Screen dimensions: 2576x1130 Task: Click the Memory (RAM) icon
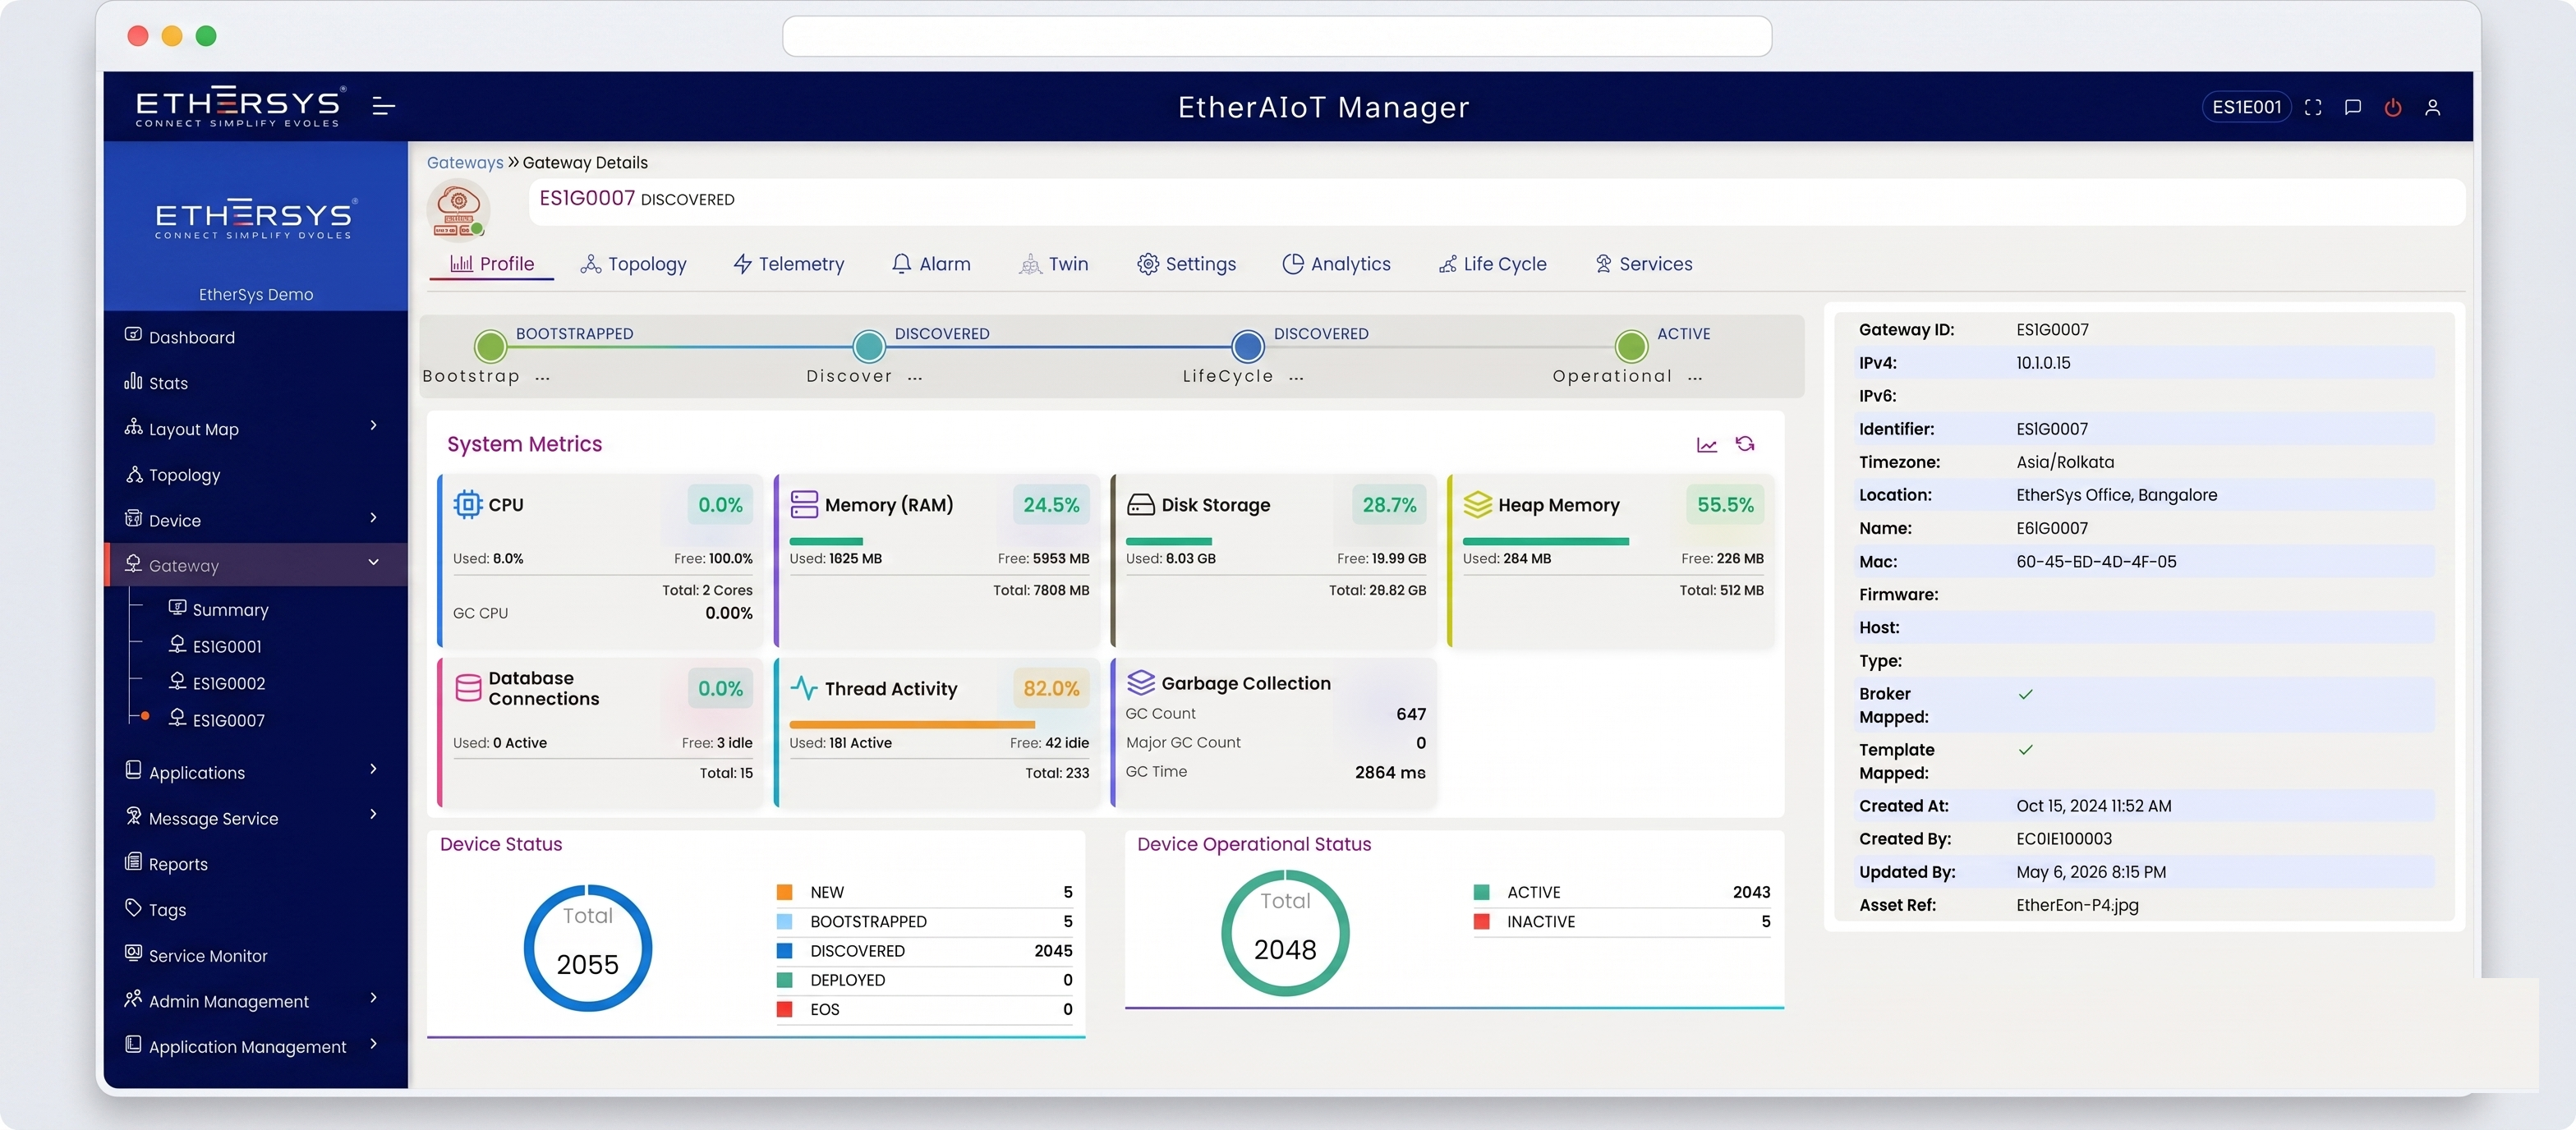point(804,504)
